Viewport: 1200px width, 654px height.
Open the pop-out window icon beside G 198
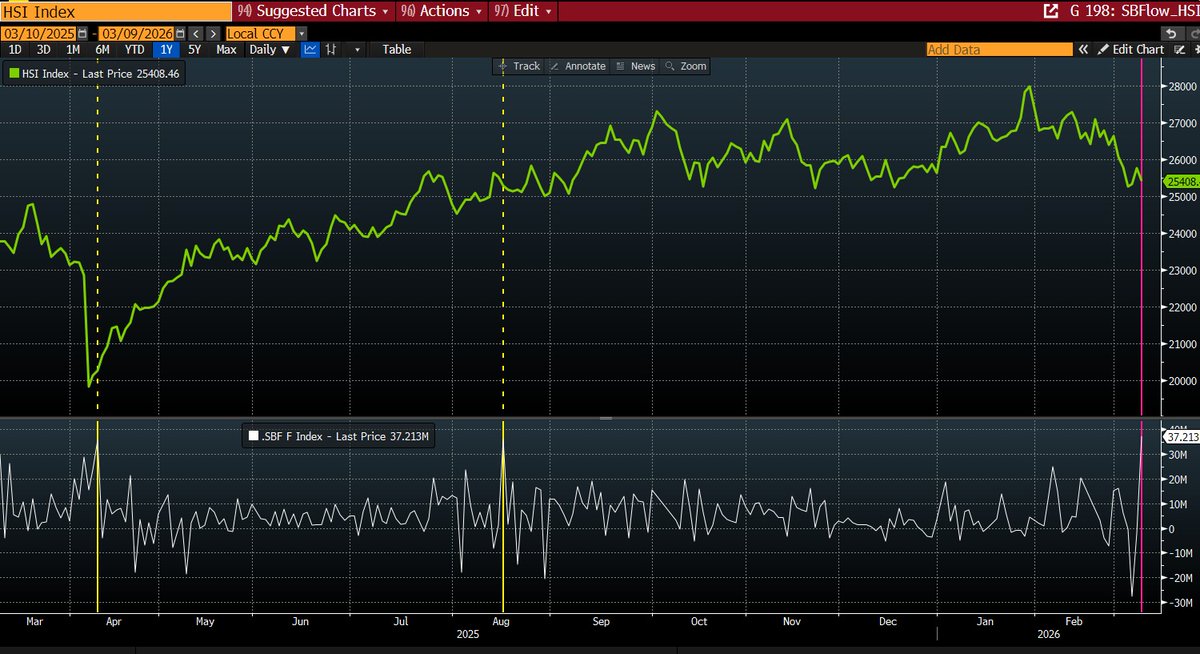tap(1051, 11)
